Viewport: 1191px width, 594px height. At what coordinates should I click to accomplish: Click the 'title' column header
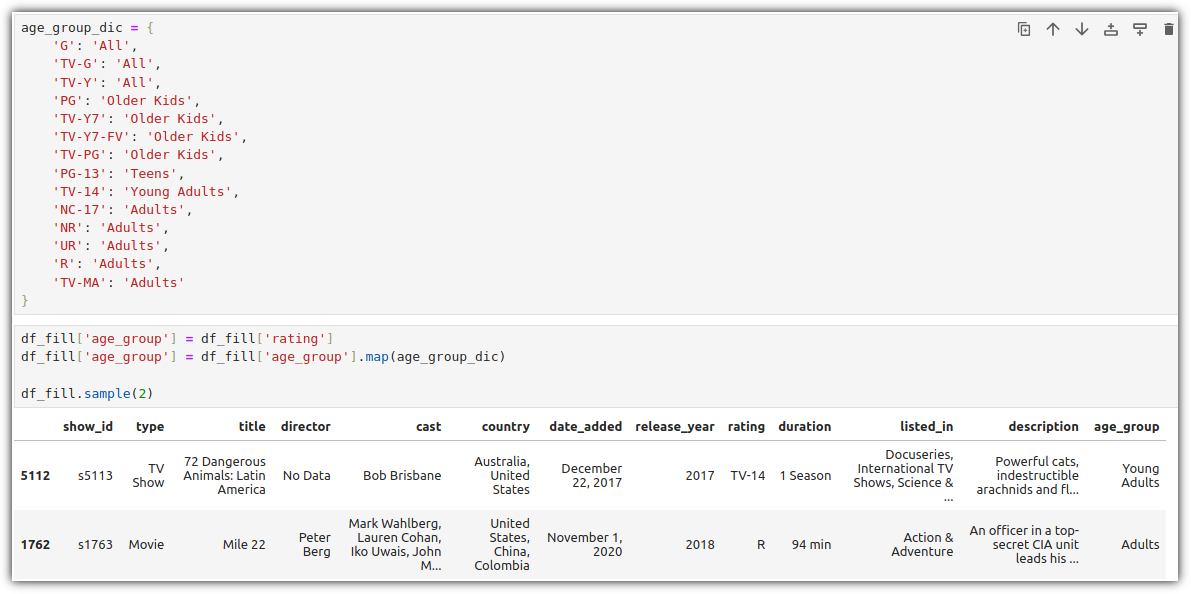pyautogui.click(x=251, y=427)
